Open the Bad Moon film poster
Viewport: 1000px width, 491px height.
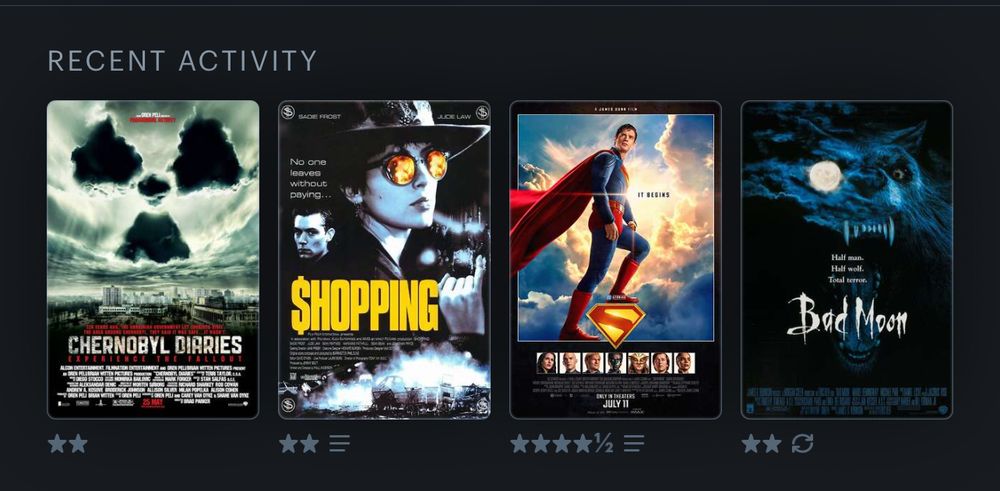[x=847, y=260]
